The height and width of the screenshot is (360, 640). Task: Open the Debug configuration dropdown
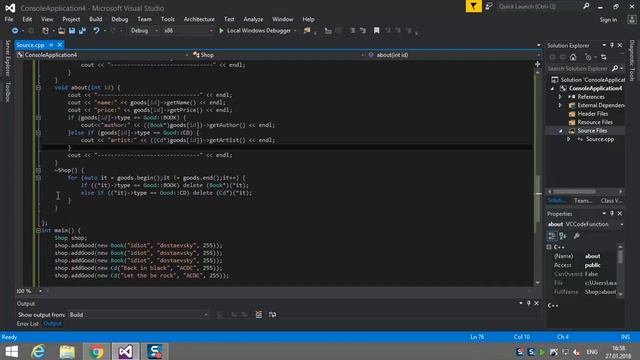click(x=144, y=31)
